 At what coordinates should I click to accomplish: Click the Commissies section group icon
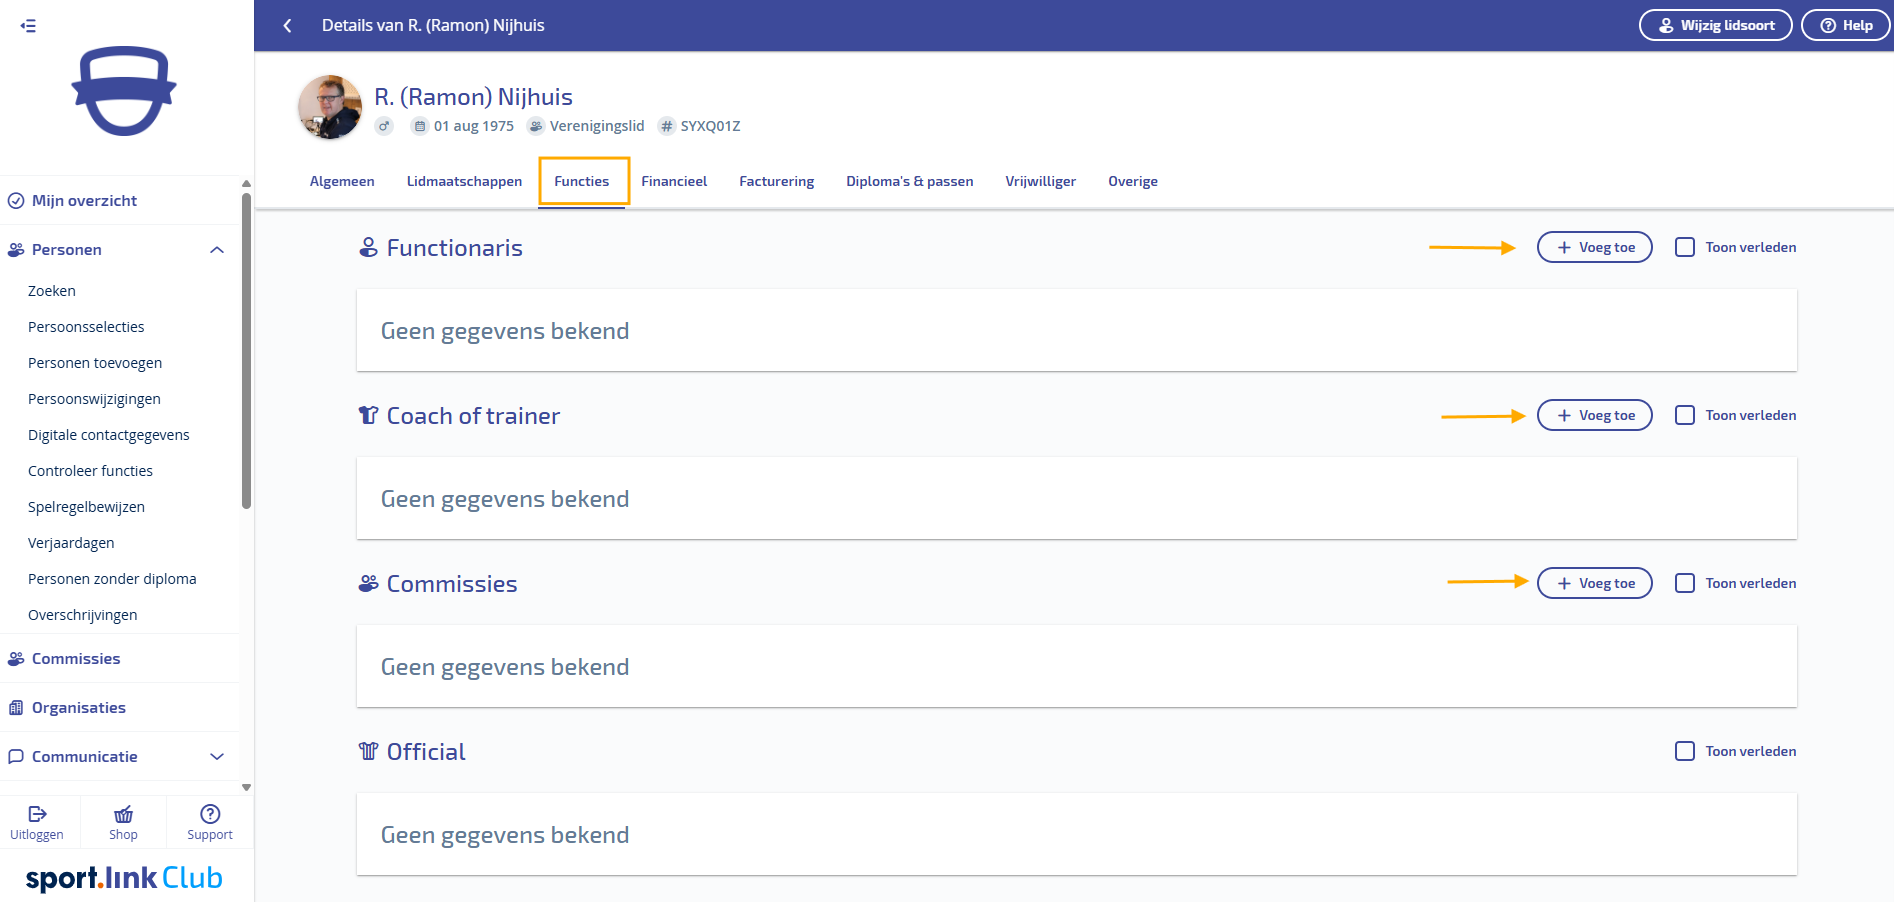[369, 583]
